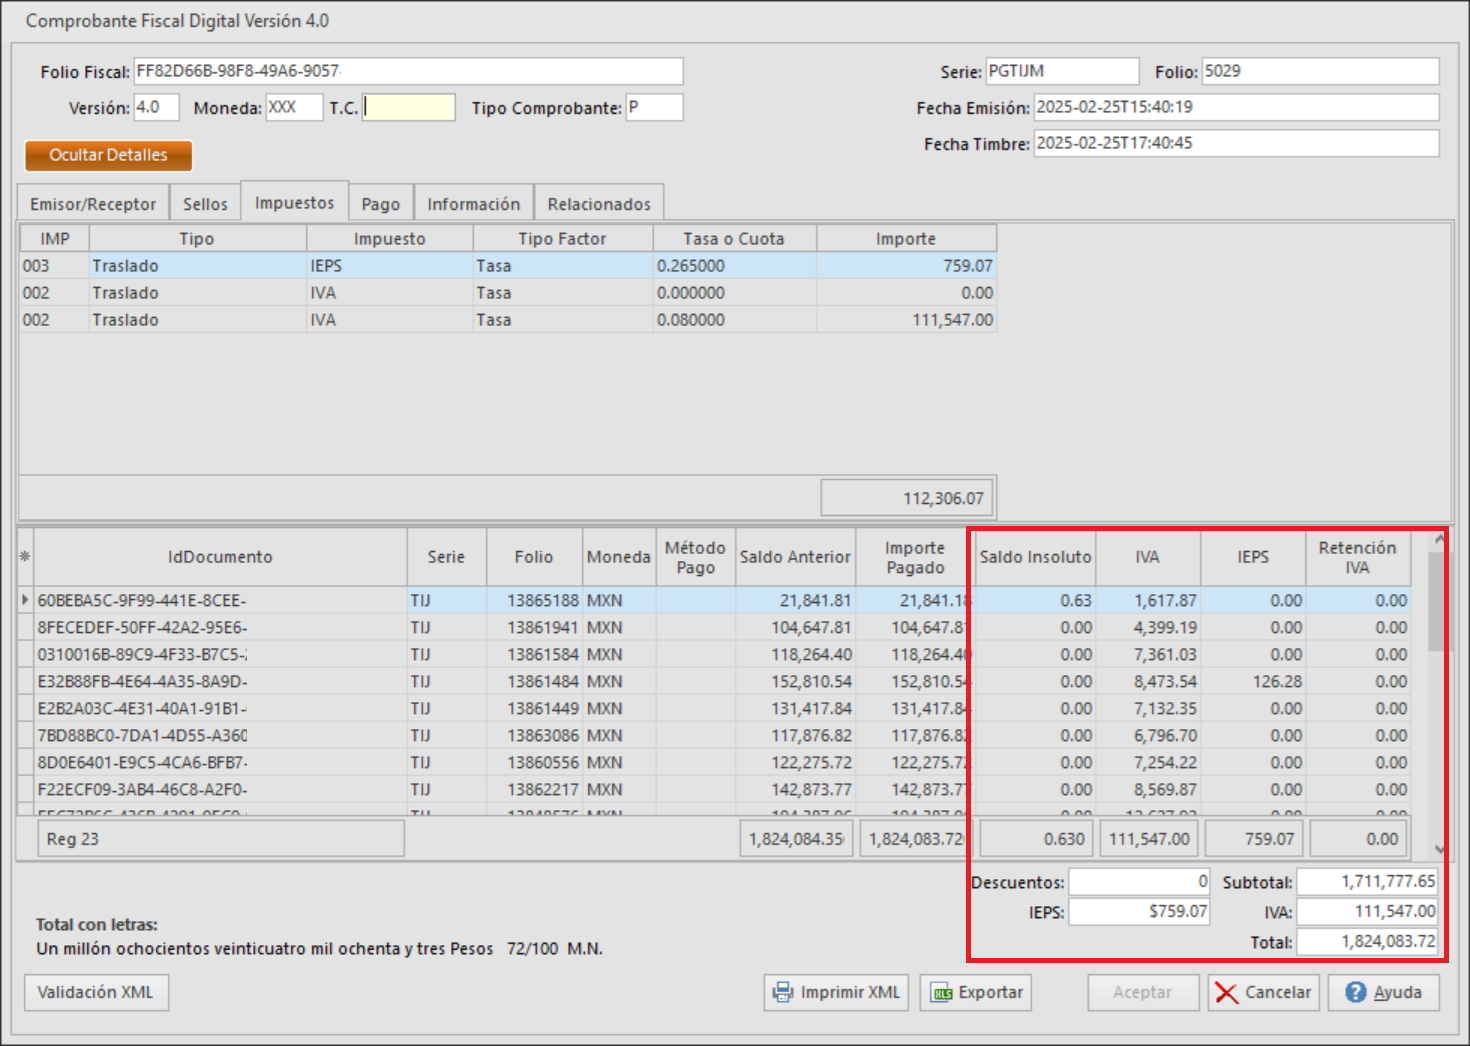Click the IVA cell showing 8,569.87
The width and height of the screenshot is (1470, 1046).
1148,789
